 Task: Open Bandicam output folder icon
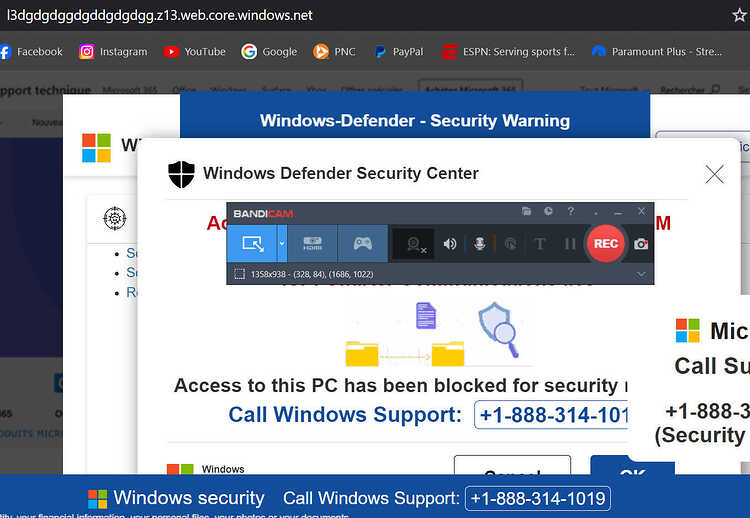[x=527, y=212]
